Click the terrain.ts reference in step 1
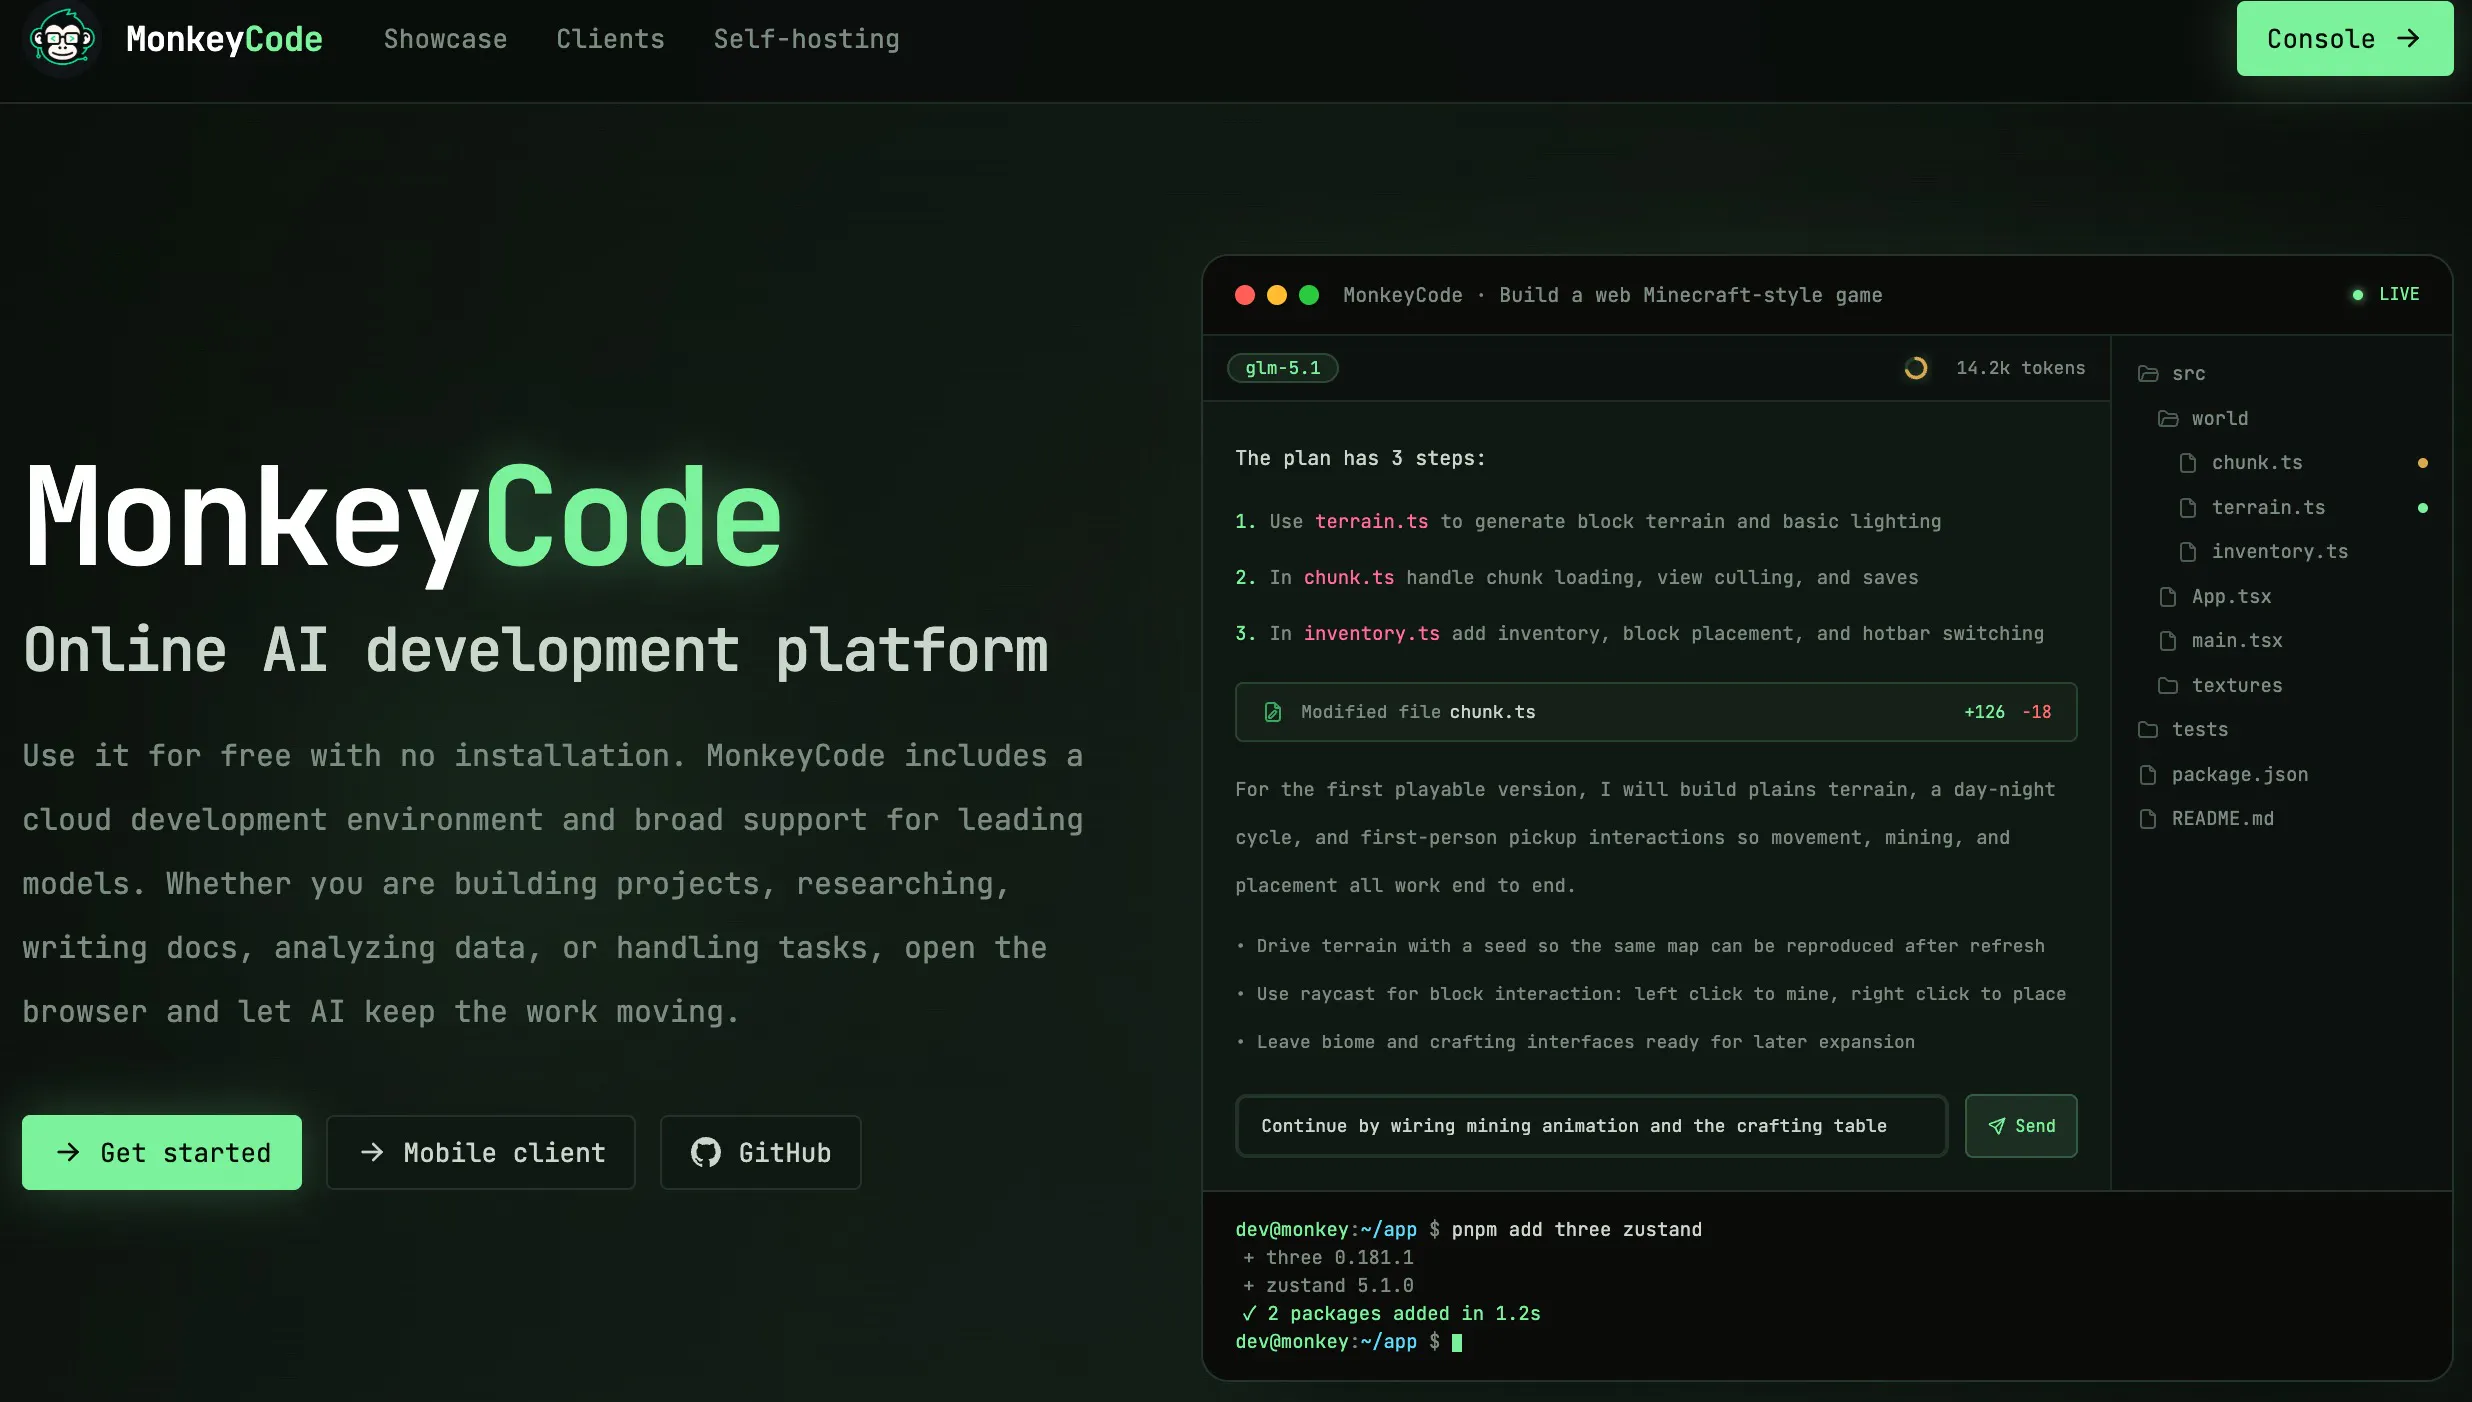Screen dimensions: 2472x1402 pos(1371,521)
